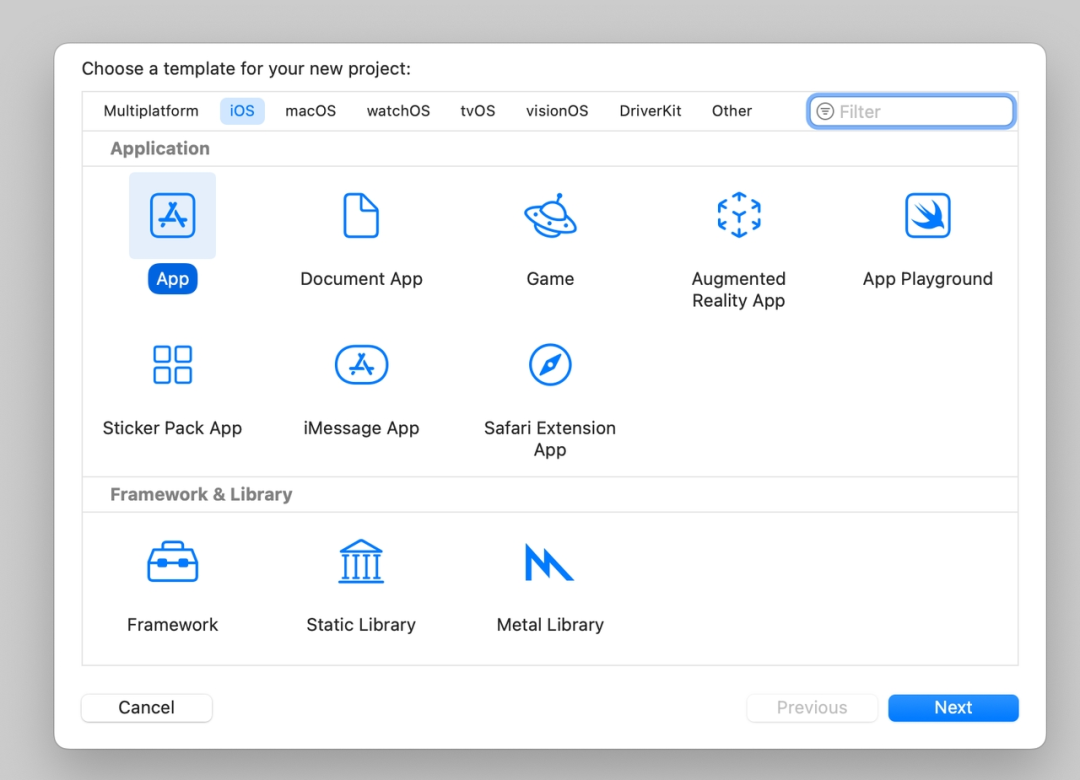Click the Static Library label

361,625
